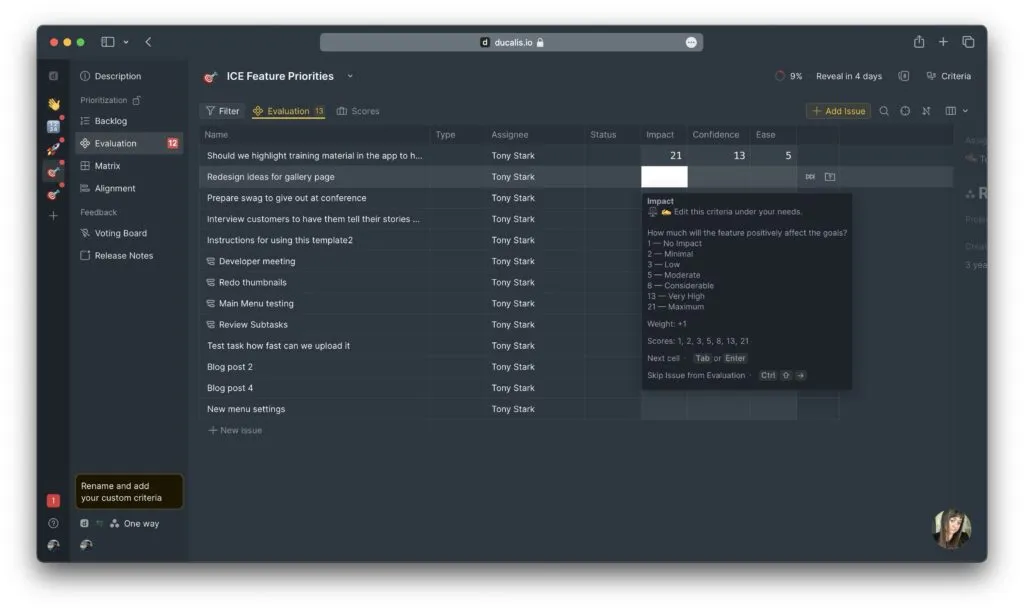
Task: Open sorting options via the sort icon
Action: click(x=926, y=110)
